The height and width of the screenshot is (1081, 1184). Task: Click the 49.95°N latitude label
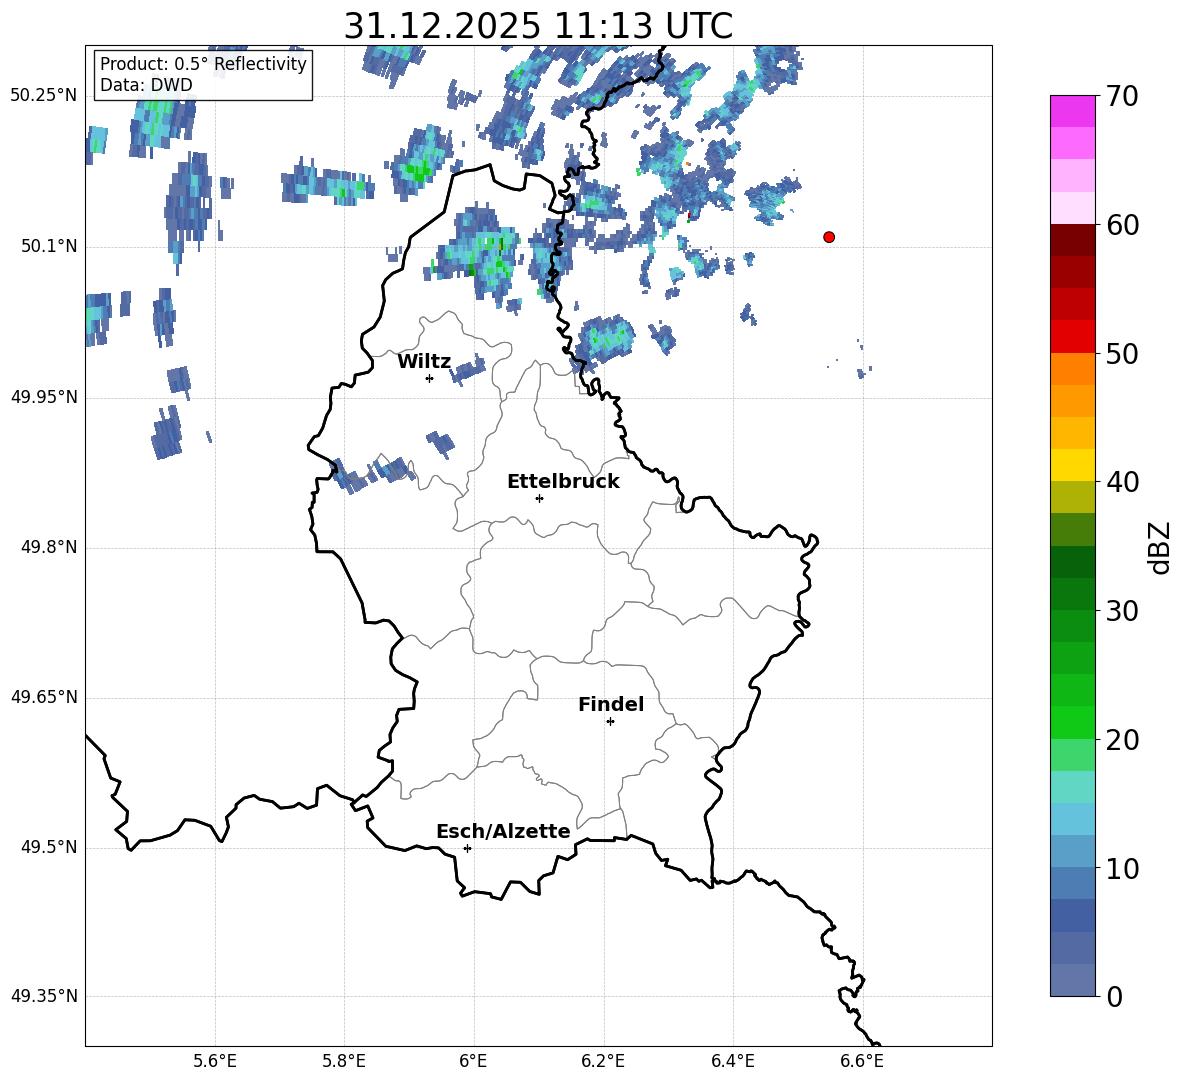tap(44, 397)
